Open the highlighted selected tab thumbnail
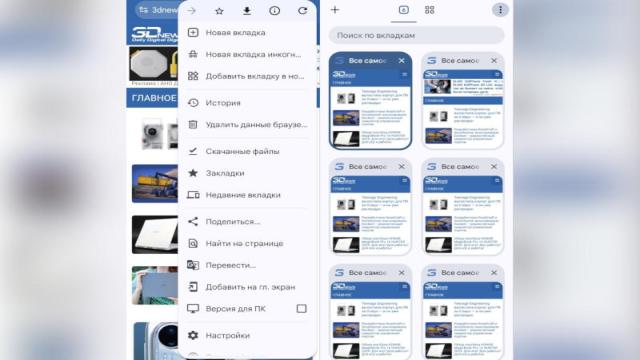Viewport: 640px width, 360px height. [370, 108]
